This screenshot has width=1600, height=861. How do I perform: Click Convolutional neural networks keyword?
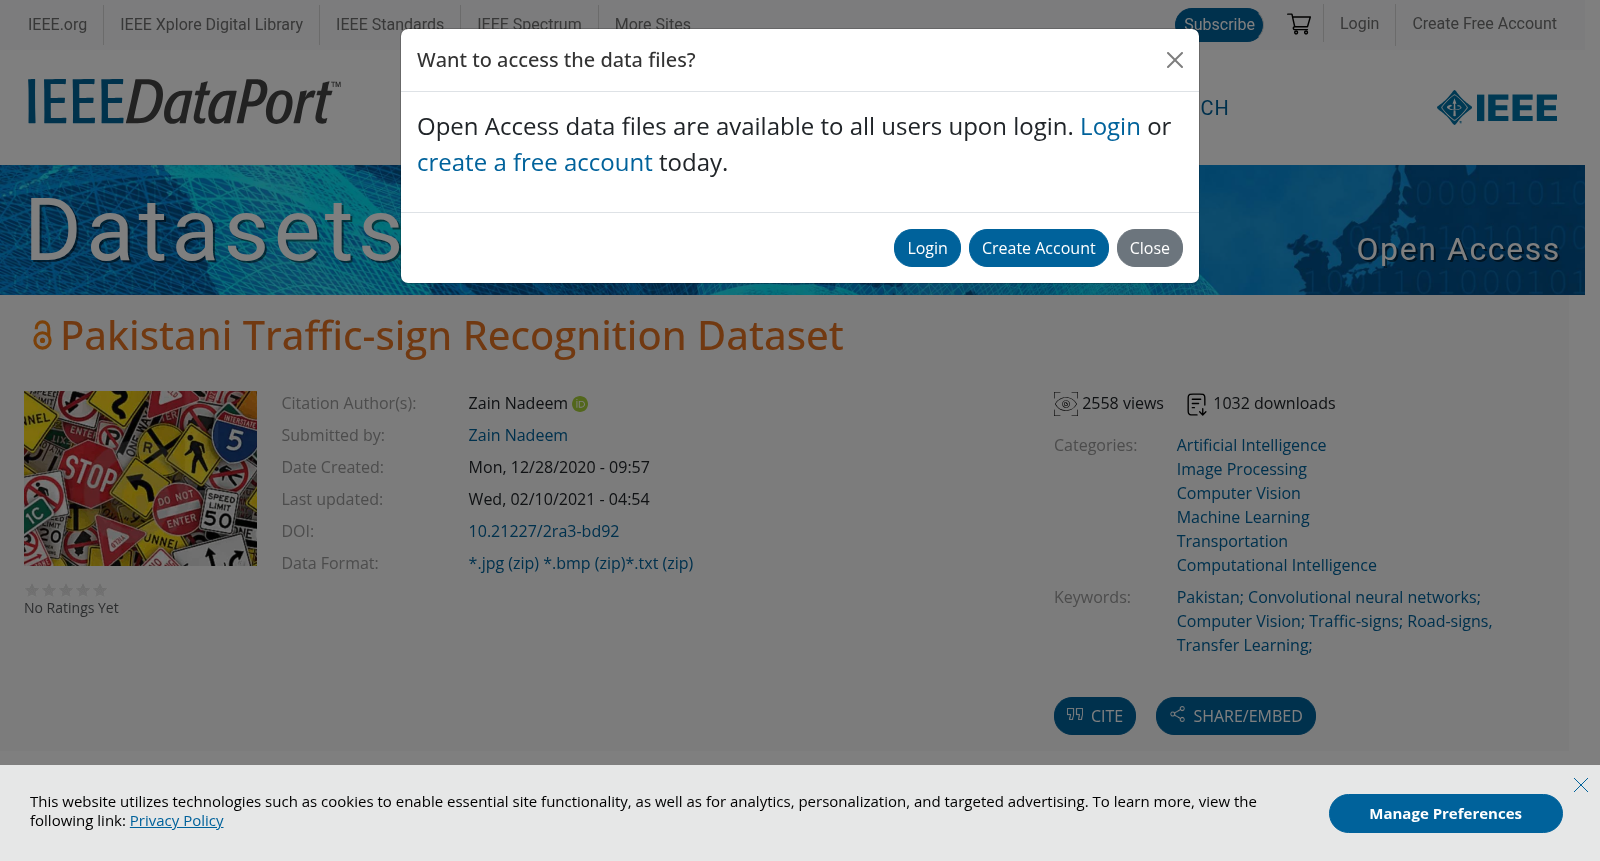[1364, 597]
